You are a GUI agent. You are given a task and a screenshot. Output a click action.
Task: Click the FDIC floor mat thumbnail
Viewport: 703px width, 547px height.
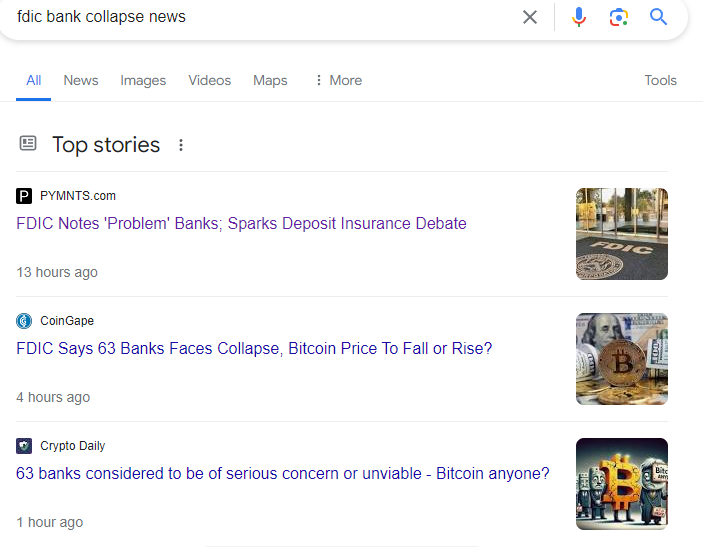pyautogui.click(x=622, y=234)
